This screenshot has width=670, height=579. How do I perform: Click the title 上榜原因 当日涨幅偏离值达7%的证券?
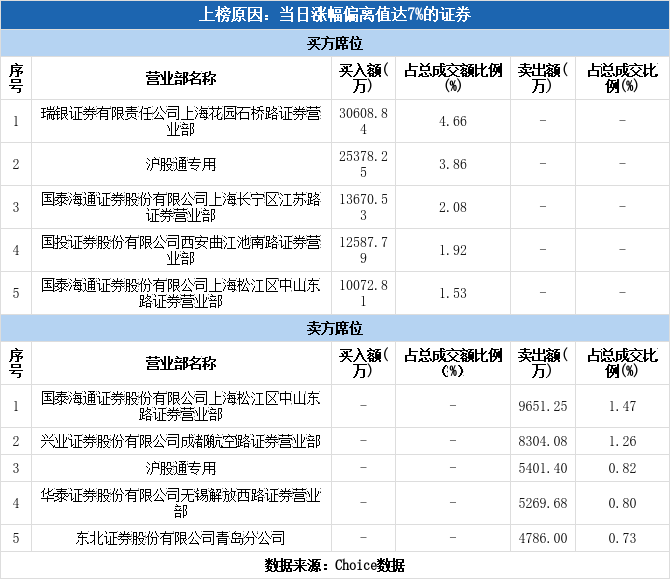tap(335, 15)
